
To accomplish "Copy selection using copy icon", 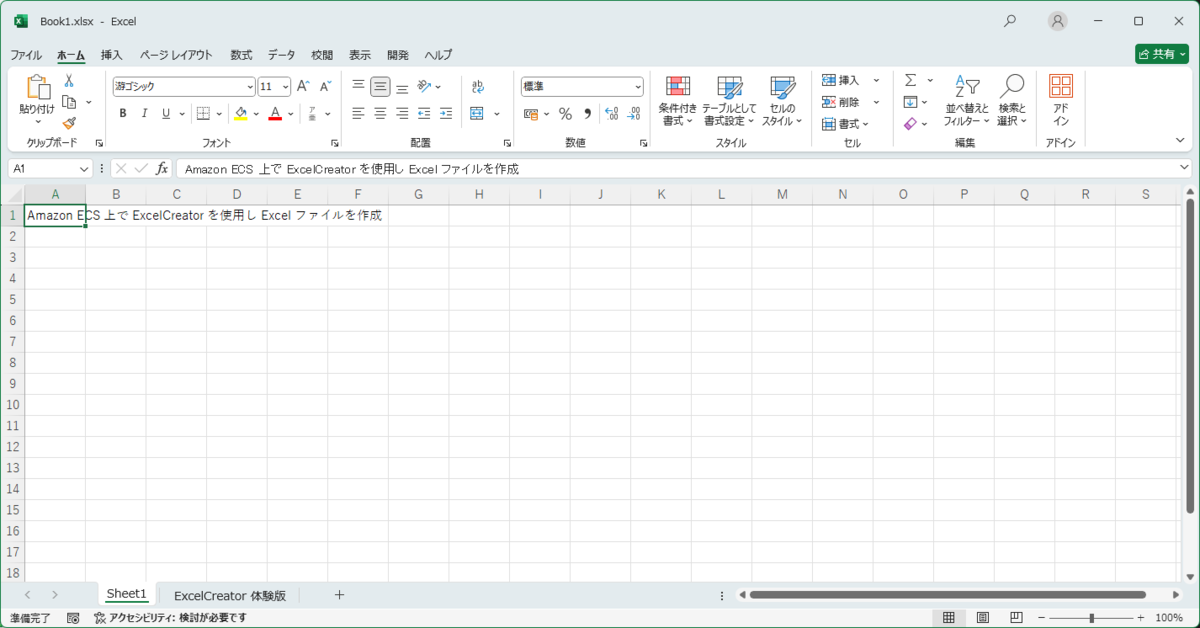I will pyautogui.click(x=69, y=102).
